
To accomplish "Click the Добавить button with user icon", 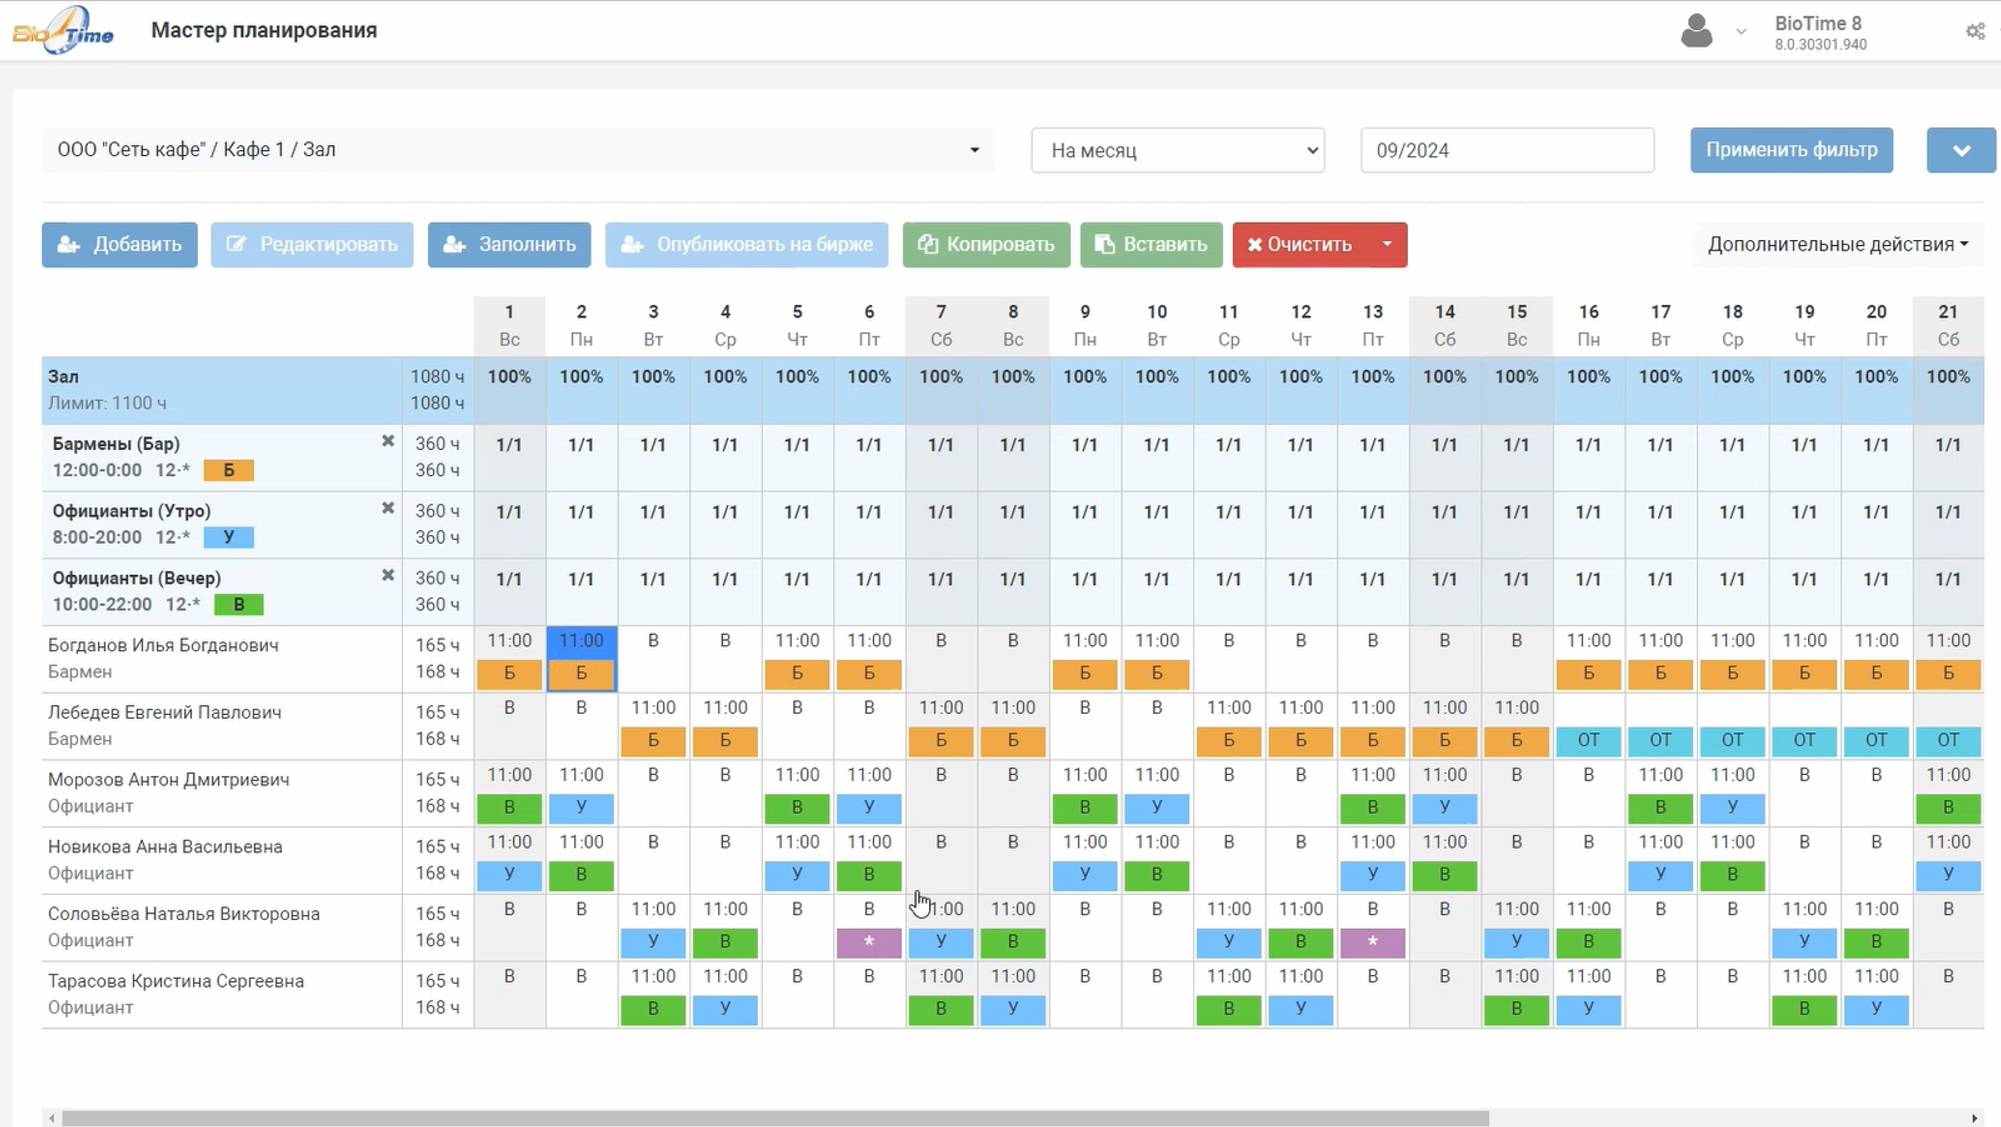I will coord(120,244).
